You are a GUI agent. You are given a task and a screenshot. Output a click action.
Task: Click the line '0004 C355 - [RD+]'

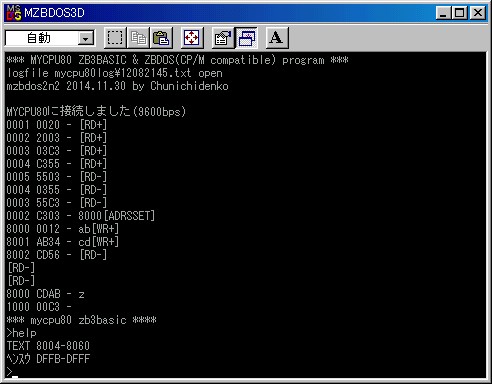57,164
